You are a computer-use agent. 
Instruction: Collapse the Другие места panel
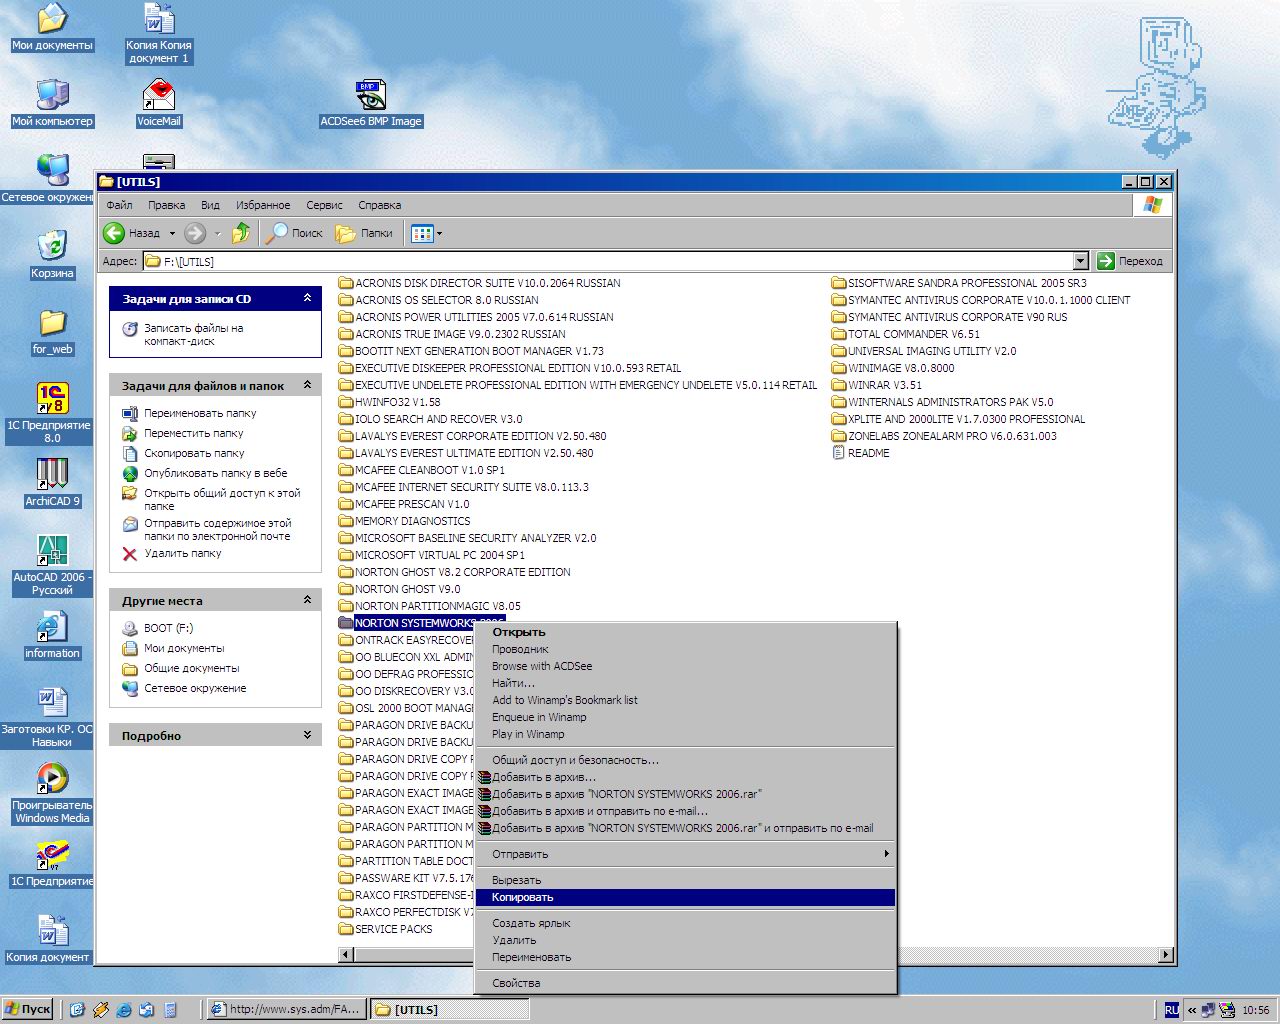pos(307,600)
